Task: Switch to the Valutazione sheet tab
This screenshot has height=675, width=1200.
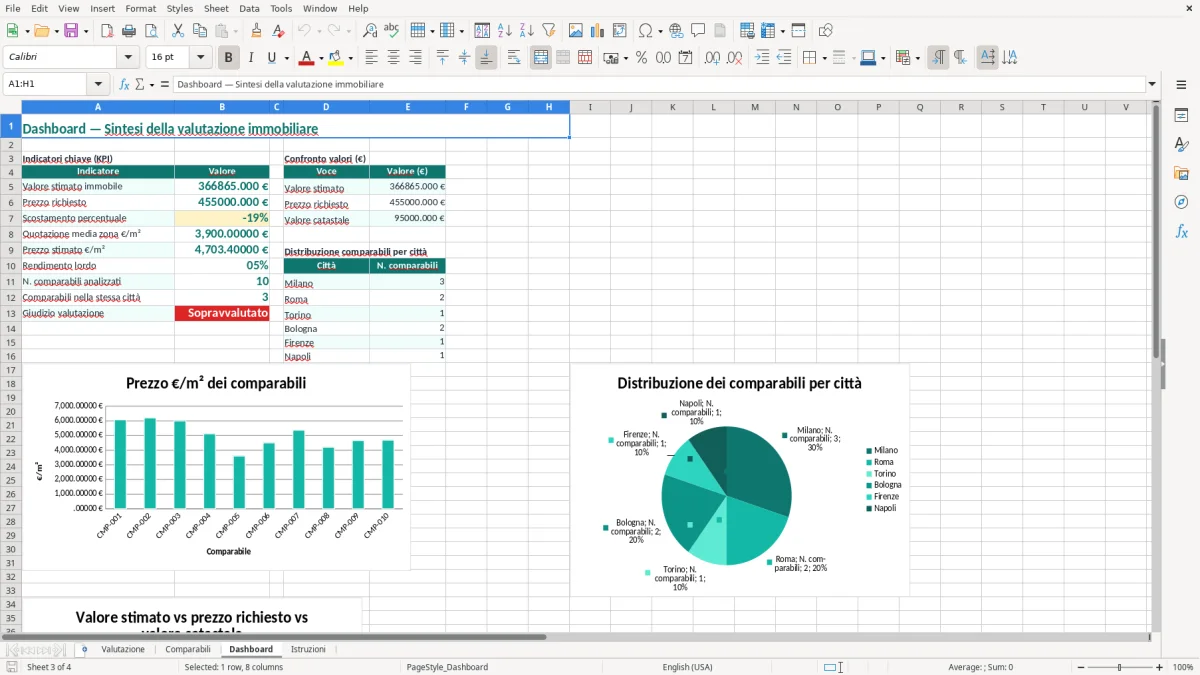Action: [123, 649]
